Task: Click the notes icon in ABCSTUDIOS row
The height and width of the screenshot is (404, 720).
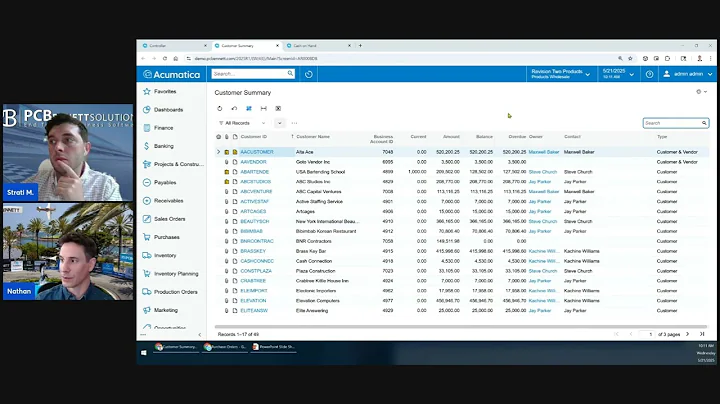Action: 235,182
